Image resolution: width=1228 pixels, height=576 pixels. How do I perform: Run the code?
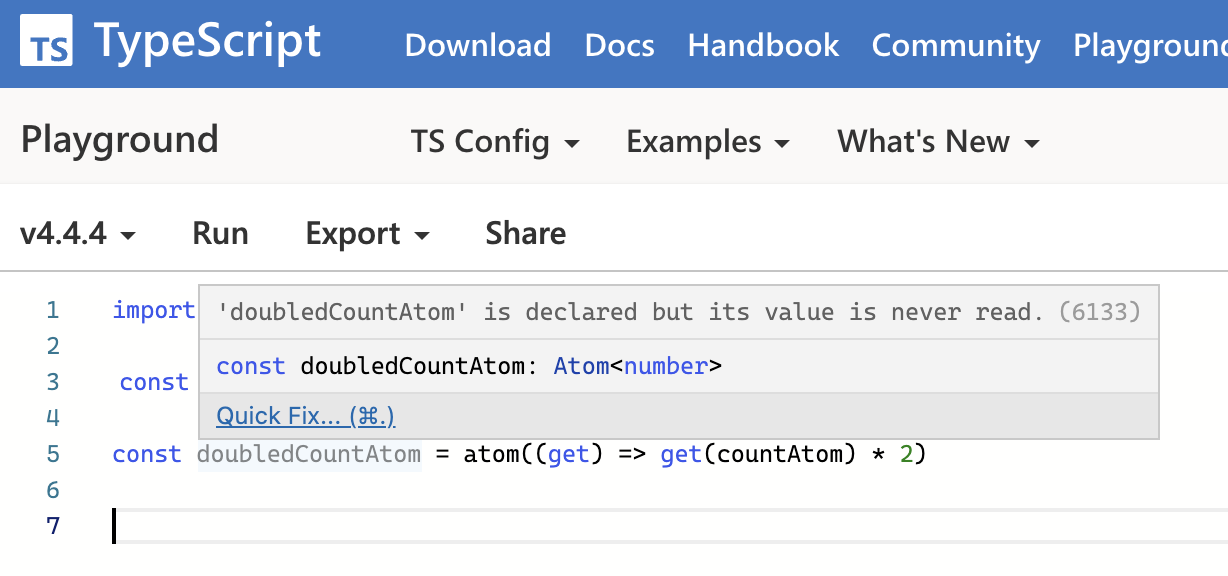220,234
